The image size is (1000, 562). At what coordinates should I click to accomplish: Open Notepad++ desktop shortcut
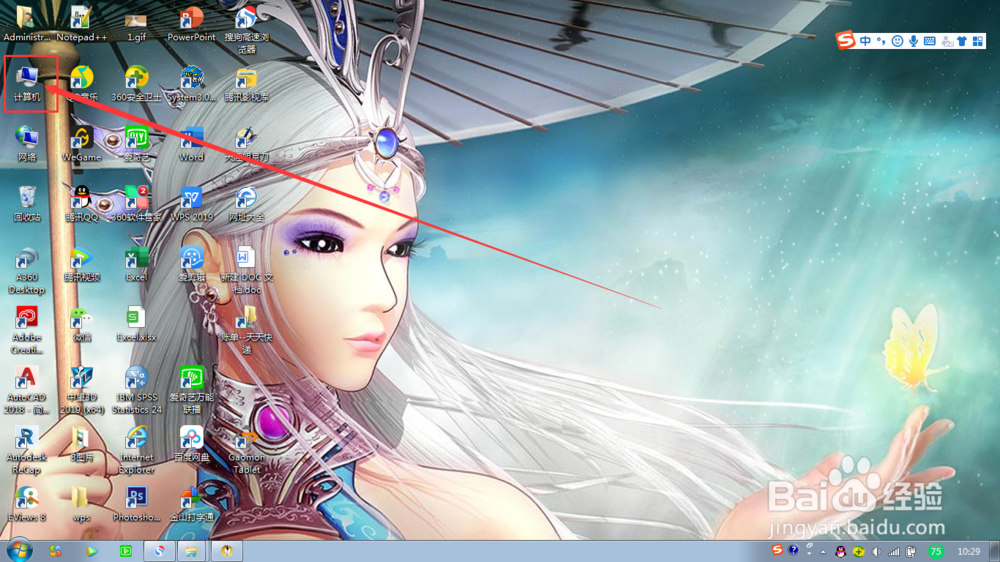81,22
